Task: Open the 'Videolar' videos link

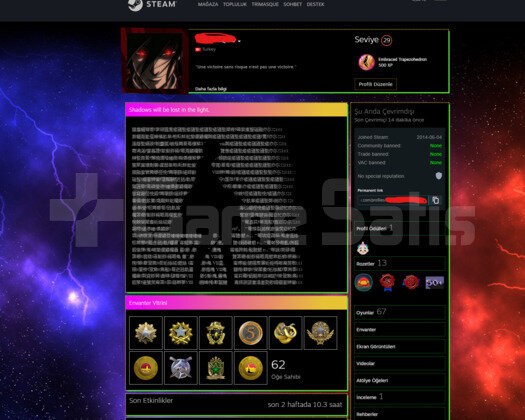Action: pos(399,363)
